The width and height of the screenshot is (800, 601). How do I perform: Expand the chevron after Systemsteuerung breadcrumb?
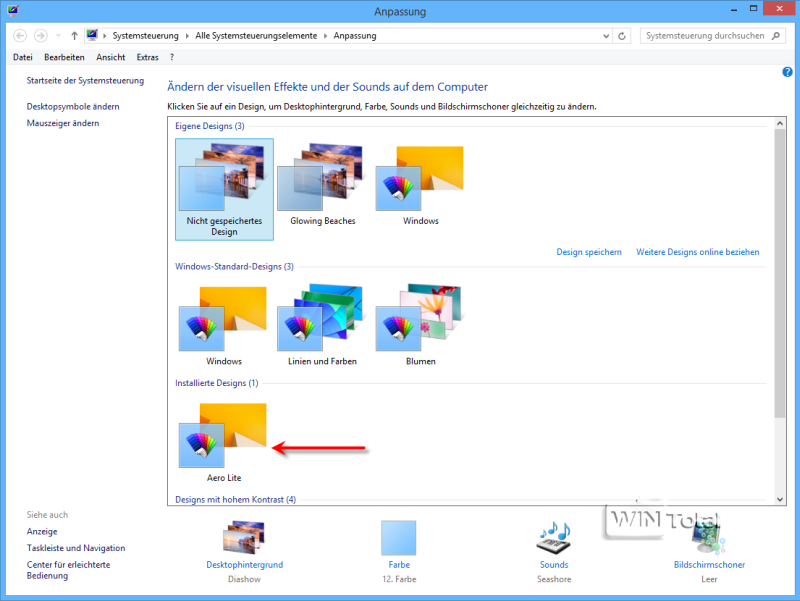click(x=187, y=36)
